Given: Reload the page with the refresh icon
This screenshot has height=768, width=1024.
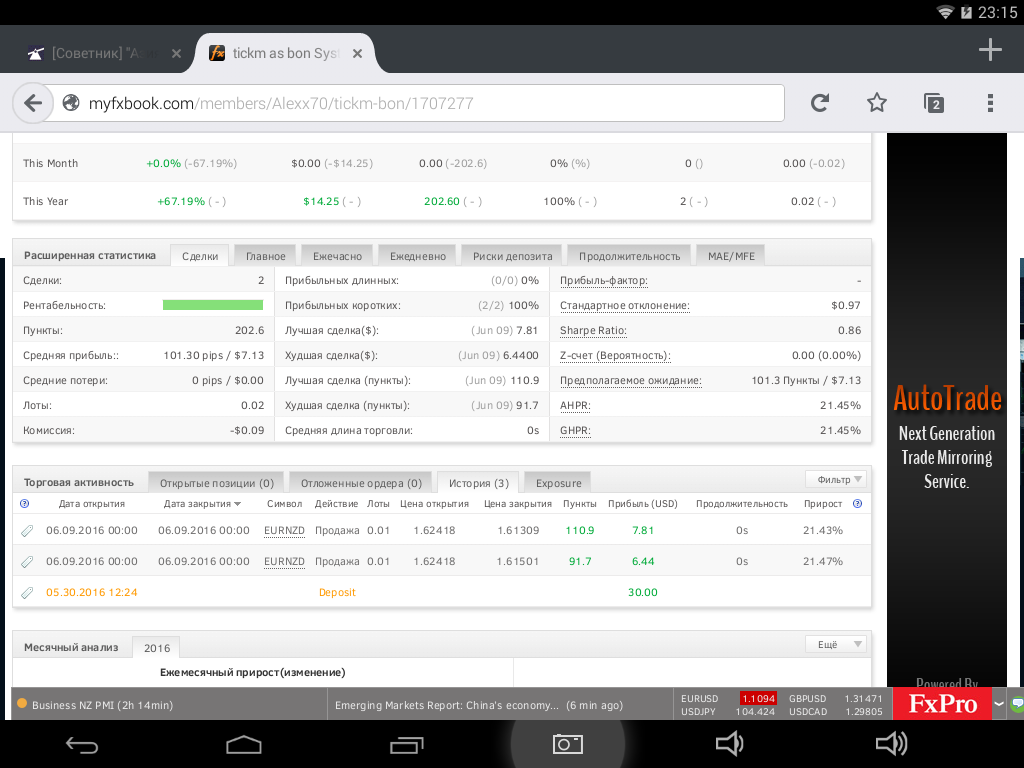Looking at the screenshot, I should [820, 103].
